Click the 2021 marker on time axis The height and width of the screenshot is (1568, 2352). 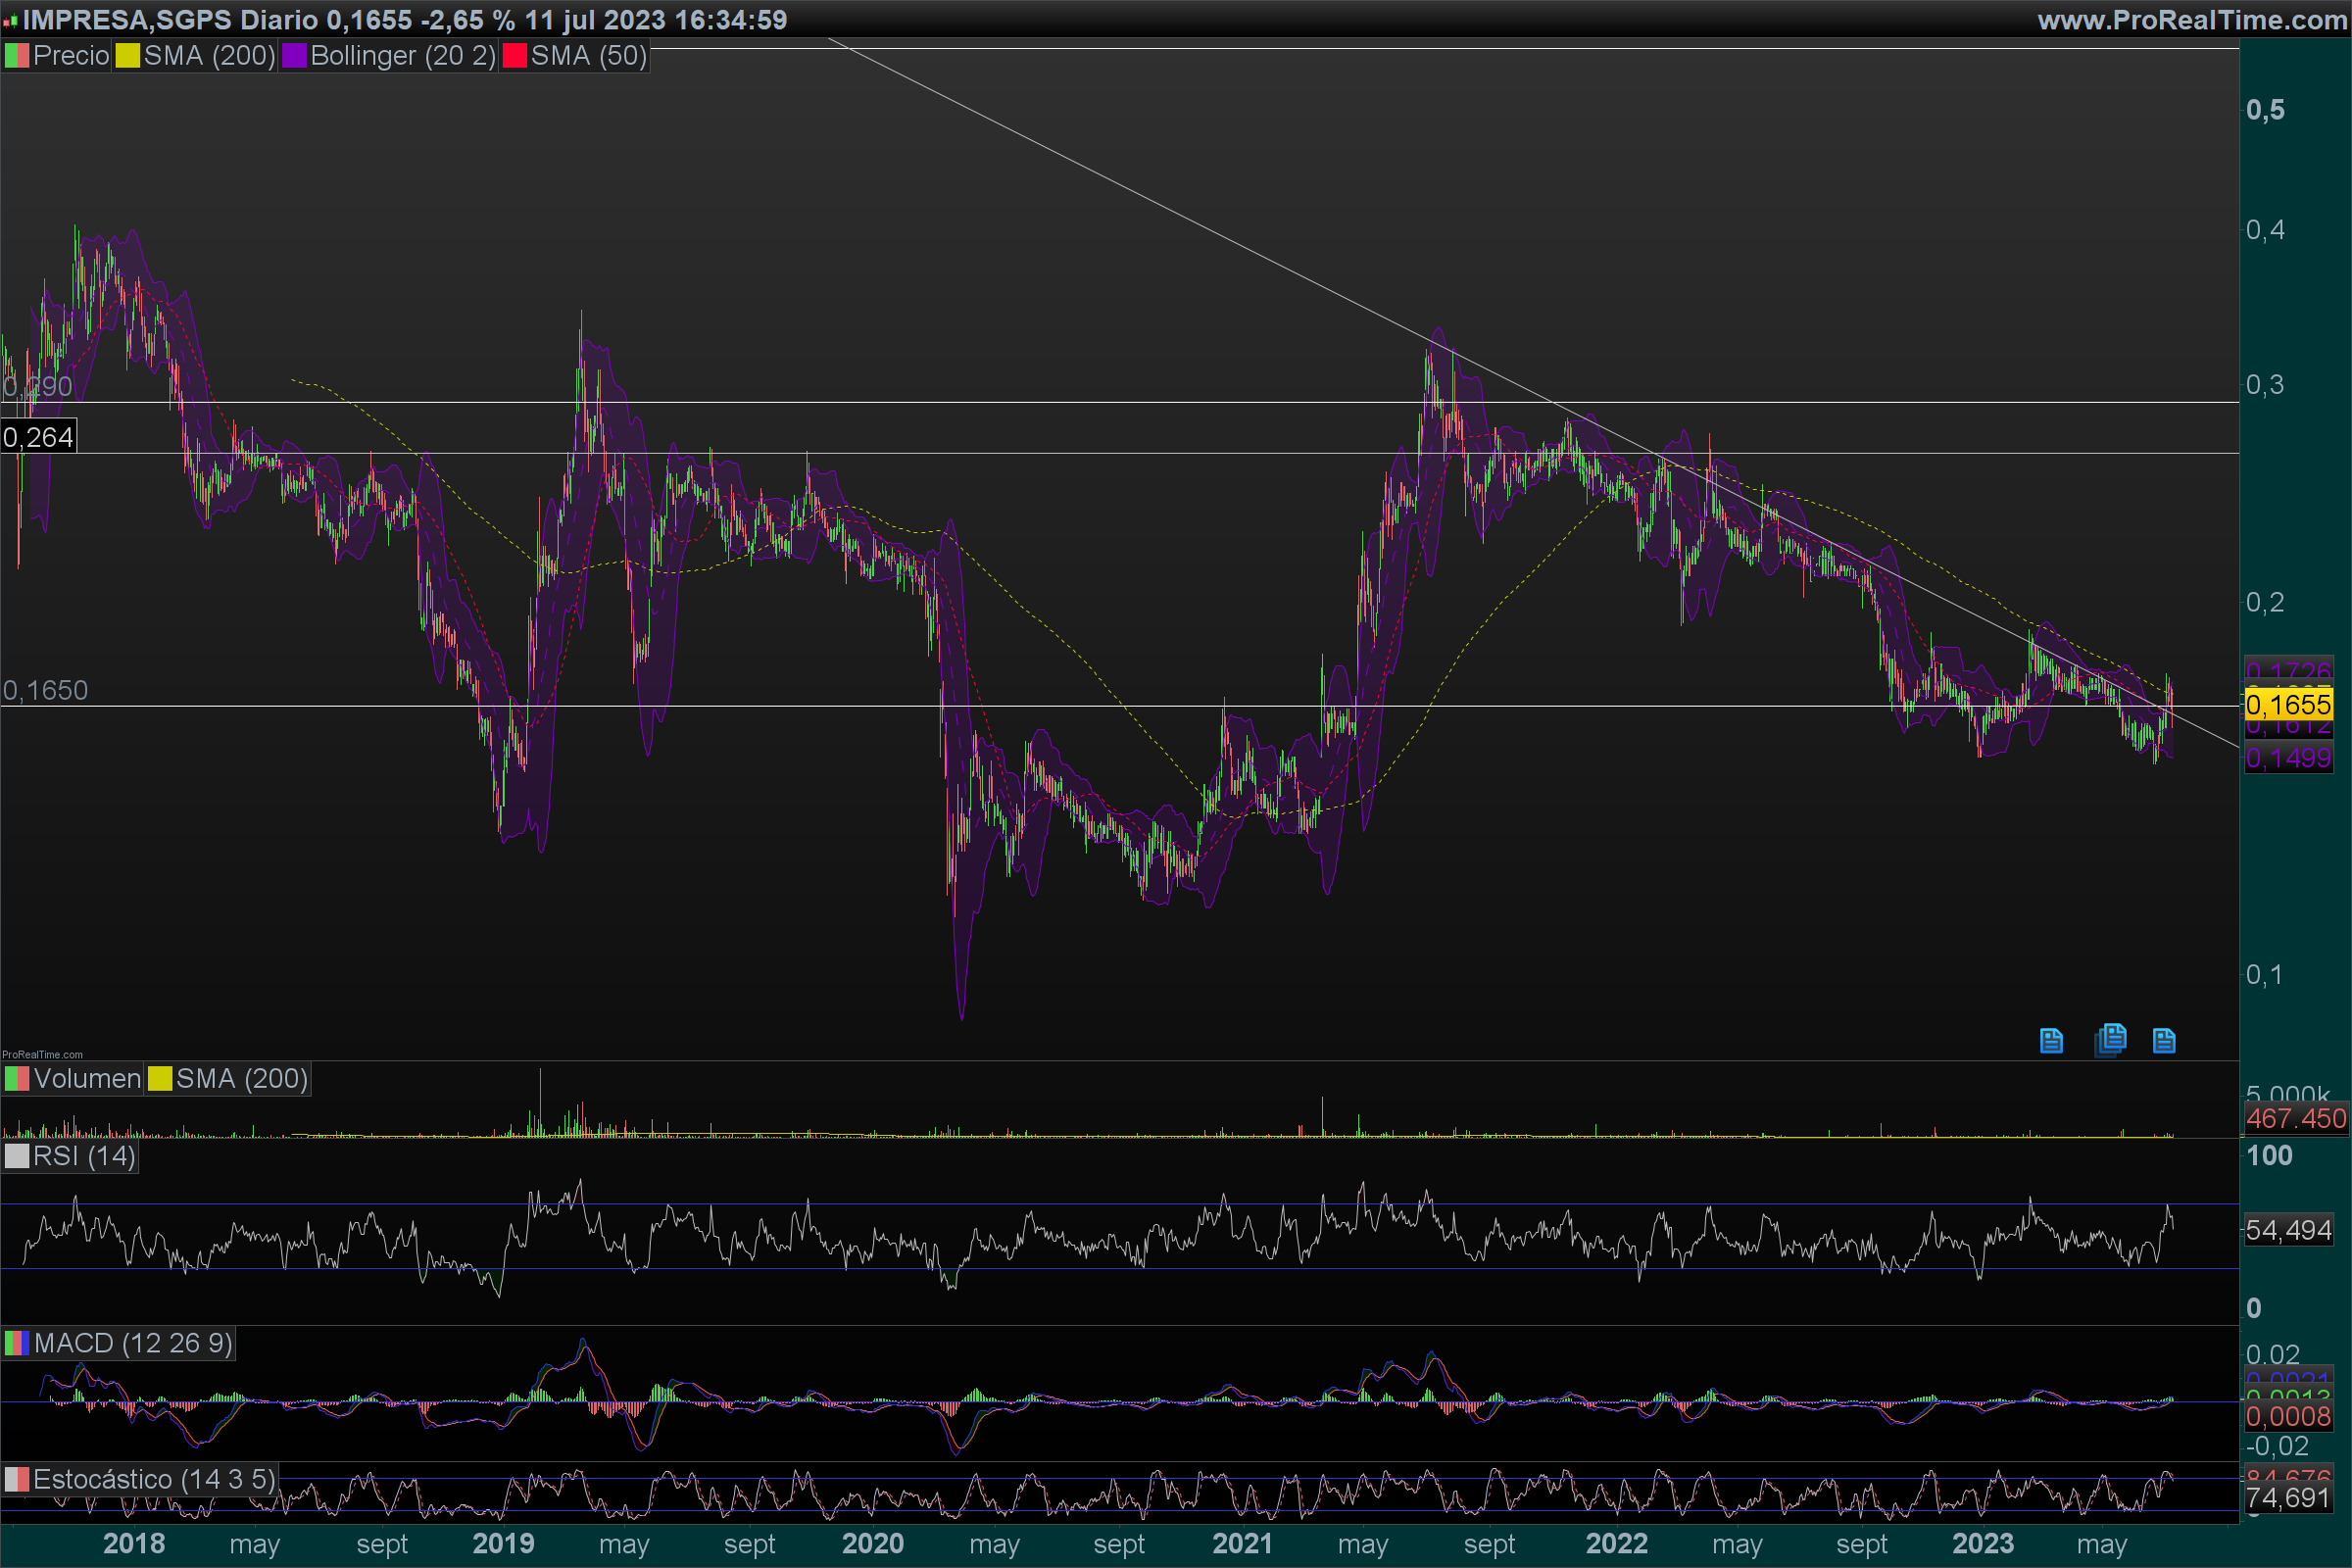pos(1242,1543)
